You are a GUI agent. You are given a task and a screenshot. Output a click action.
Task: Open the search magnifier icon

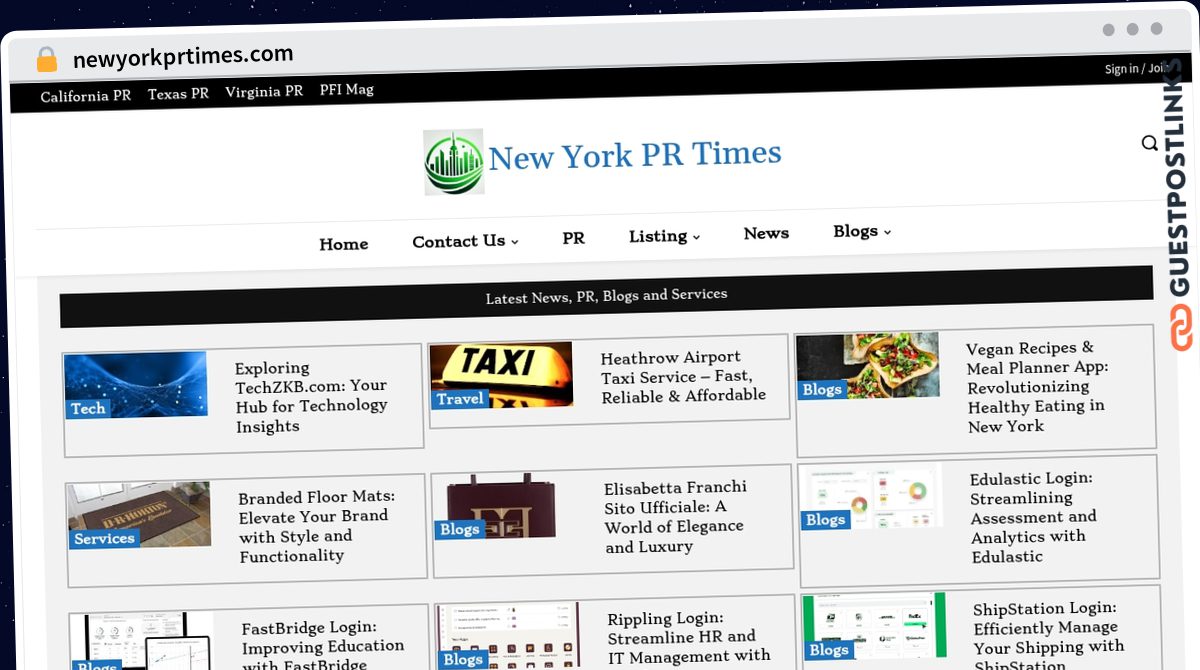(1149, 143)
